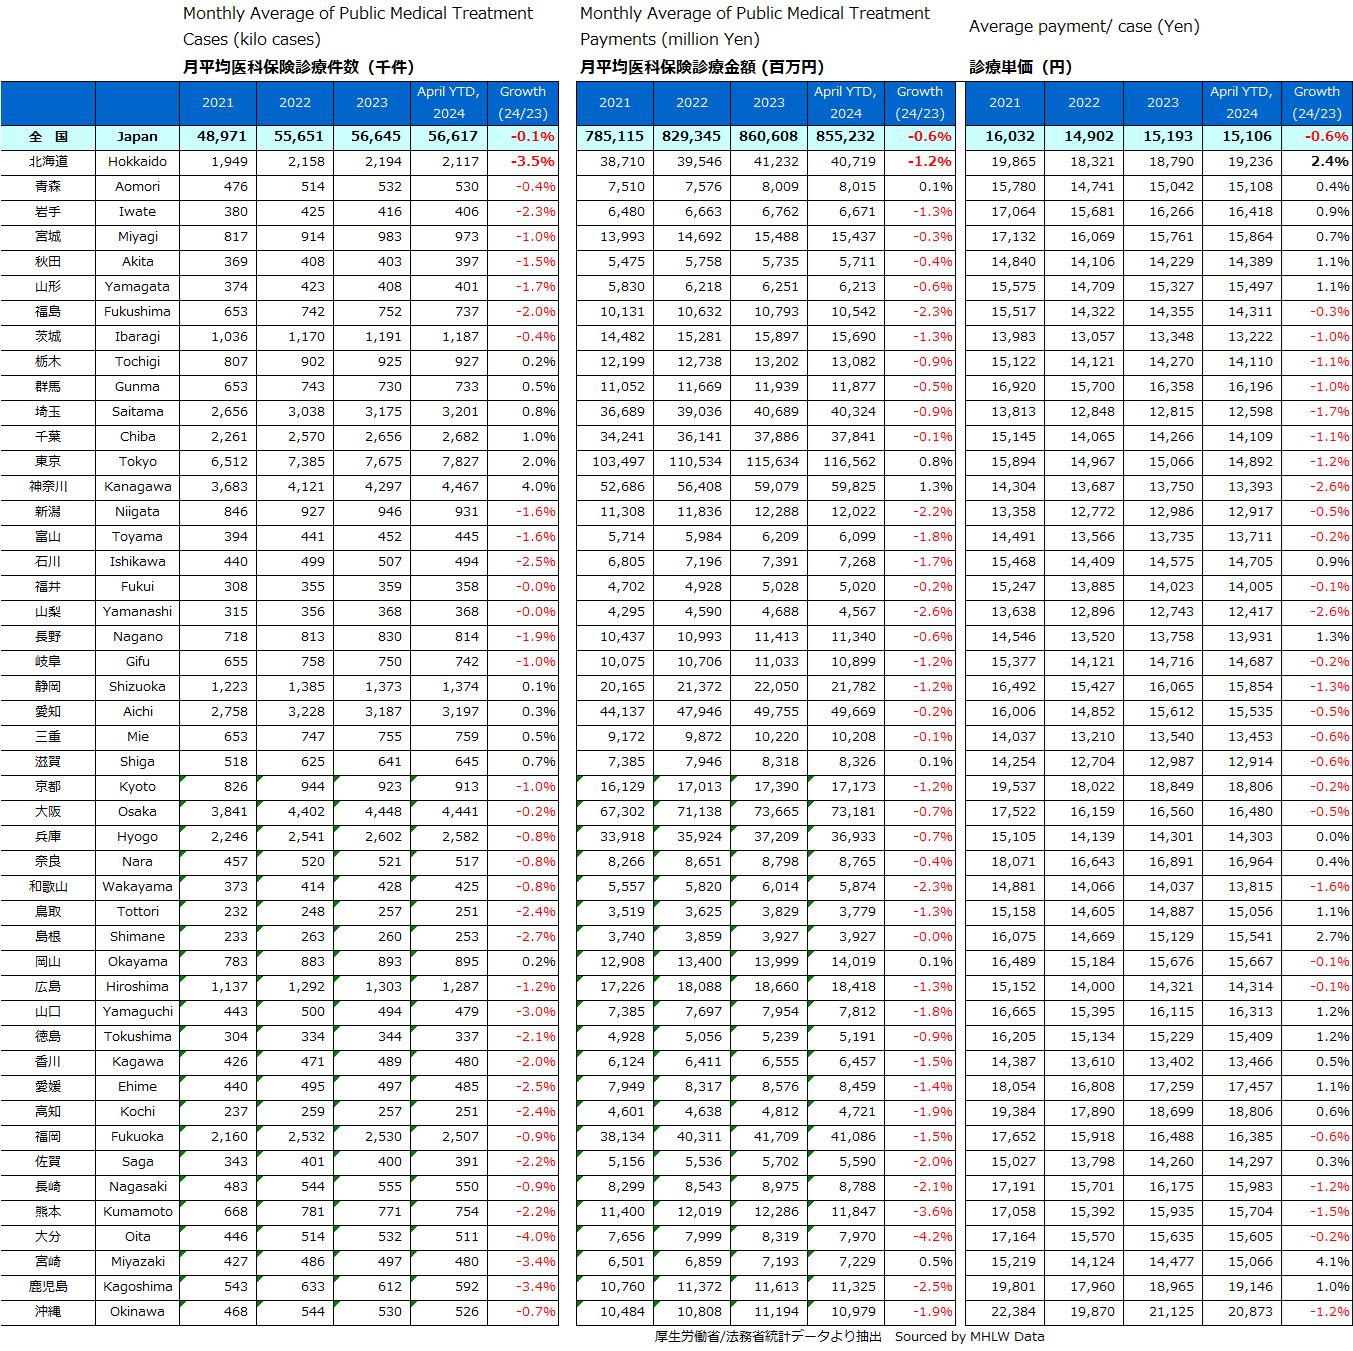Screen dimensions: 1353x1351
Task: Click Miyazaki average payment growth 4.1%
Action: click(1317, 1262)
